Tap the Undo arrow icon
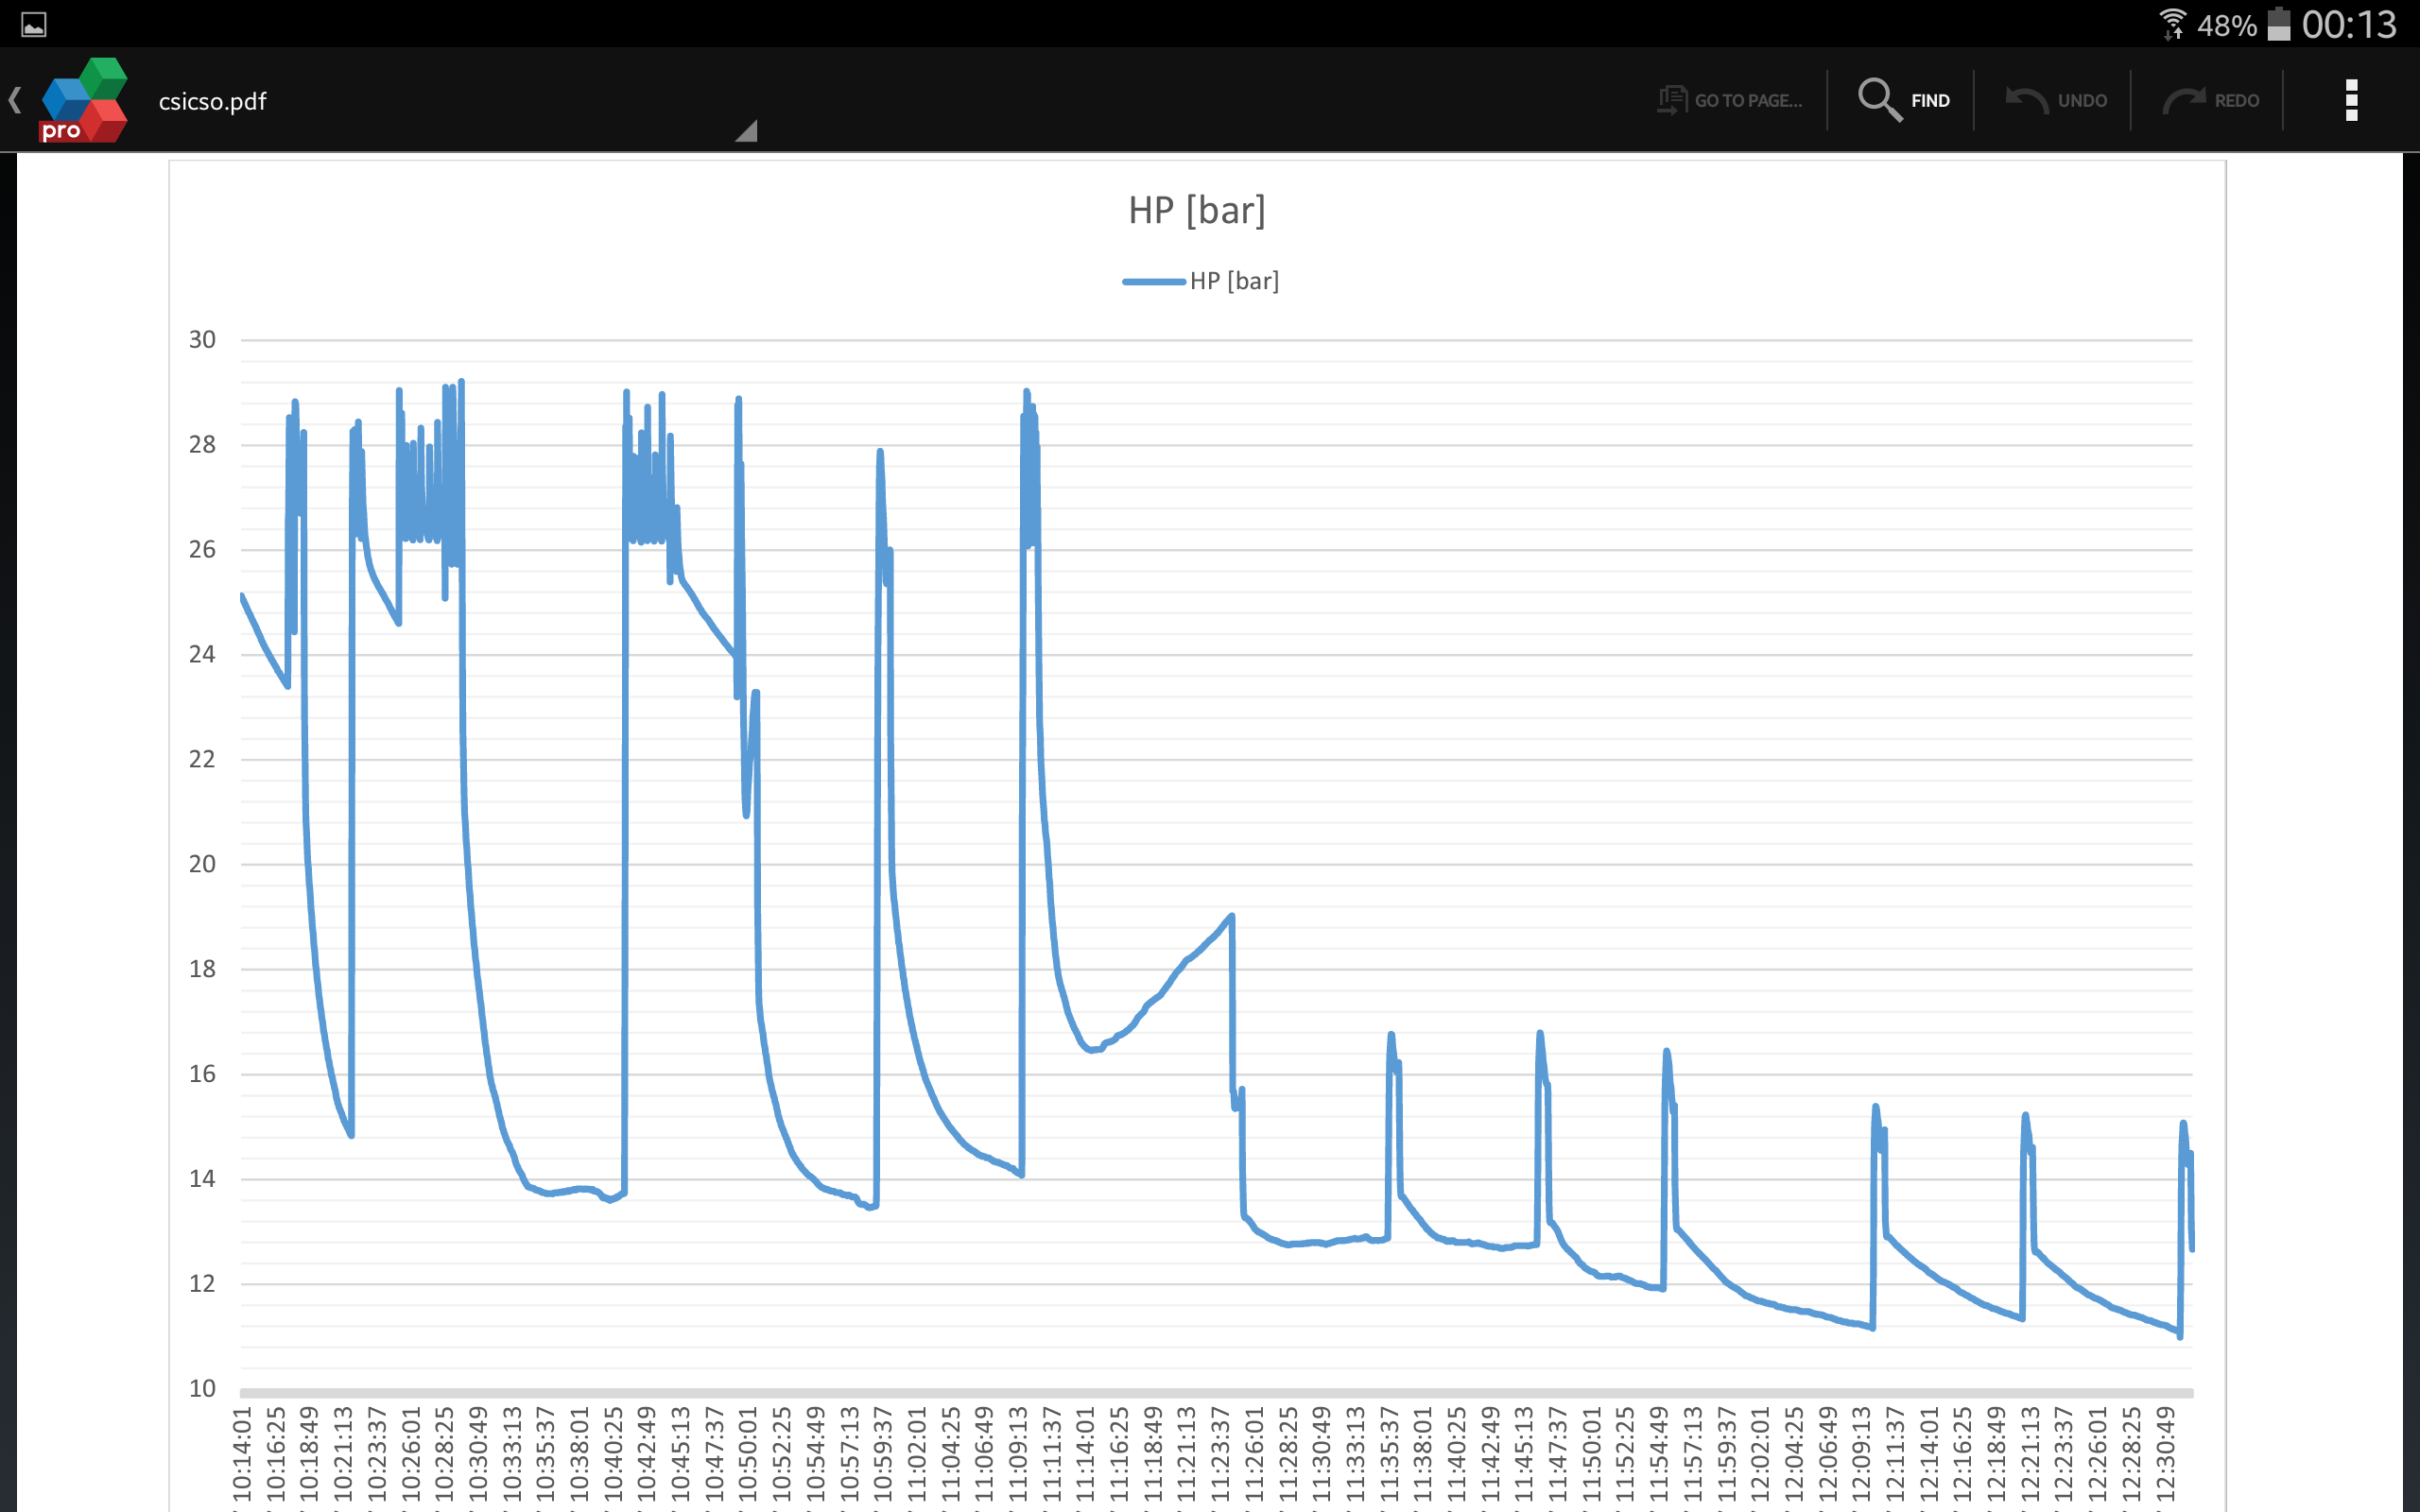 point(2026,100)
